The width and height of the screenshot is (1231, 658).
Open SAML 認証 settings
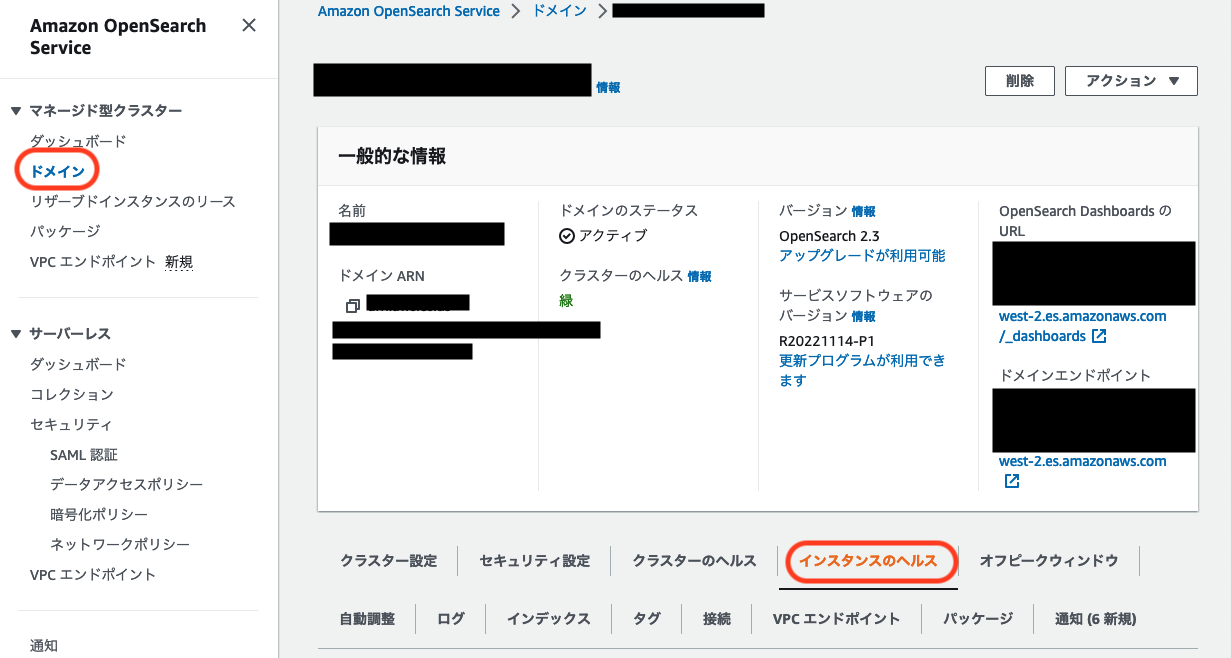tap(84, 454)
